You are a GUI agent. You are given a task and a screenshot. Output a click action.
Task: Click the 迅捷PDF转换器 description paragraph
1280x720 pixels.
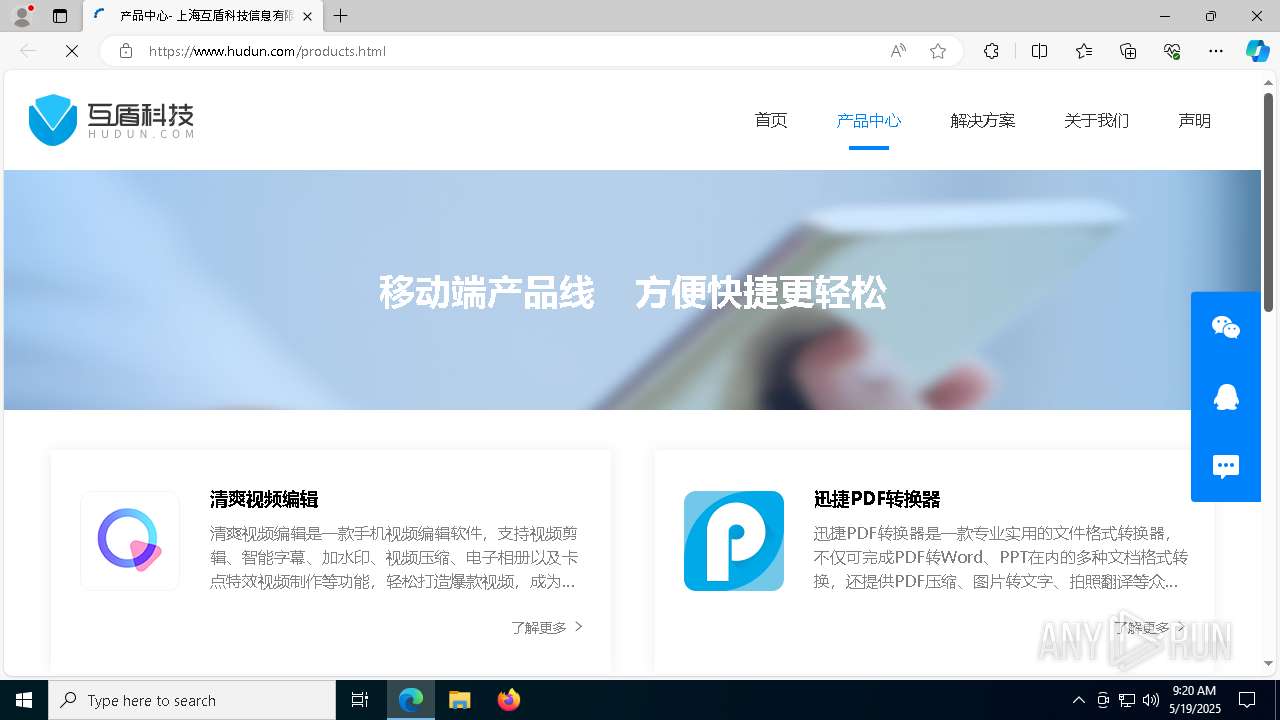pyautogui.click(x=1001, y=557)
